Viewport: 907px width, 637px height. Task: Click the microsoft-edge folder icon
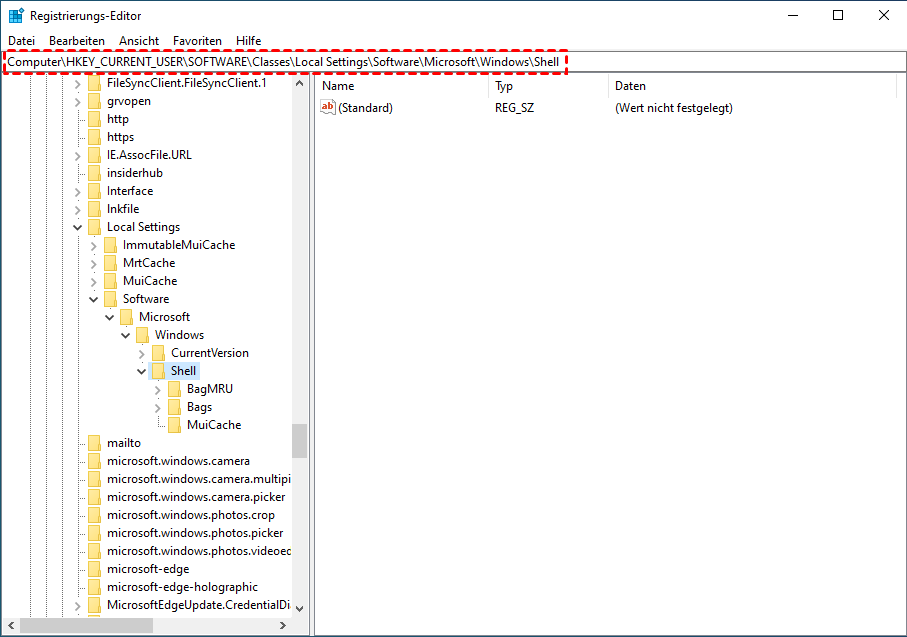coord(94,569)
